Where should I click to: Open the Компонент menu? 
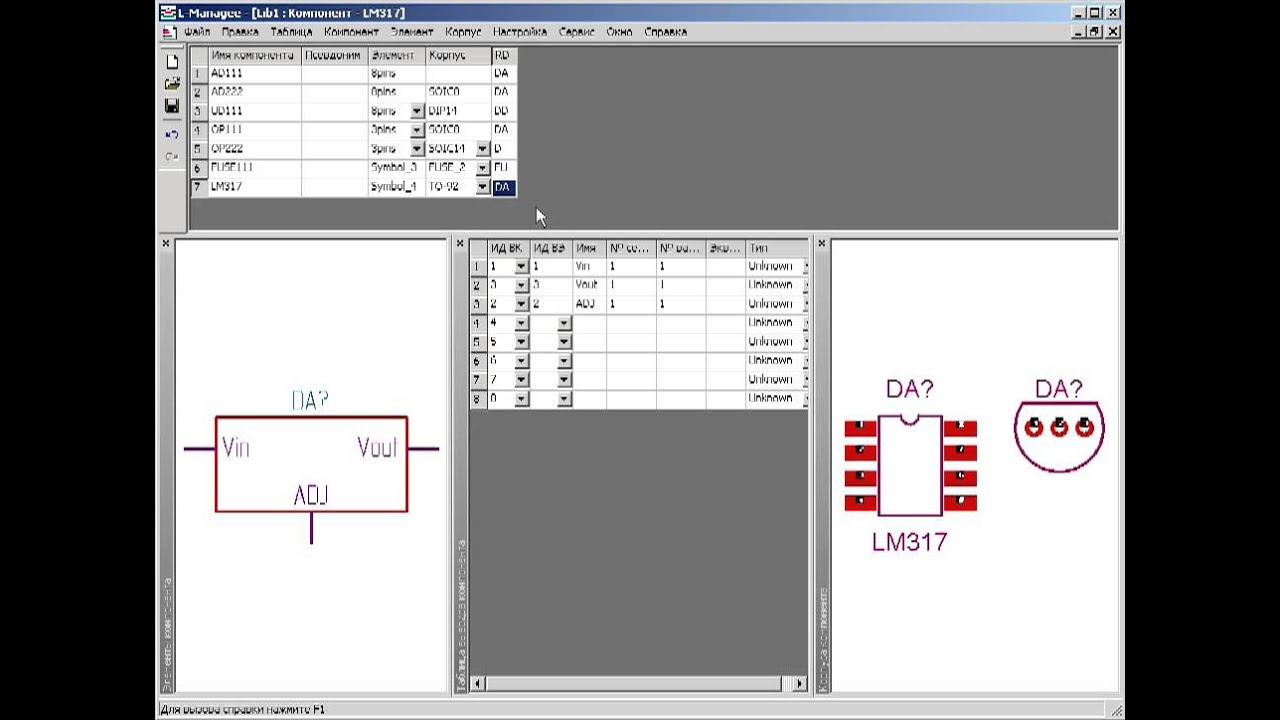coord(351,32)
